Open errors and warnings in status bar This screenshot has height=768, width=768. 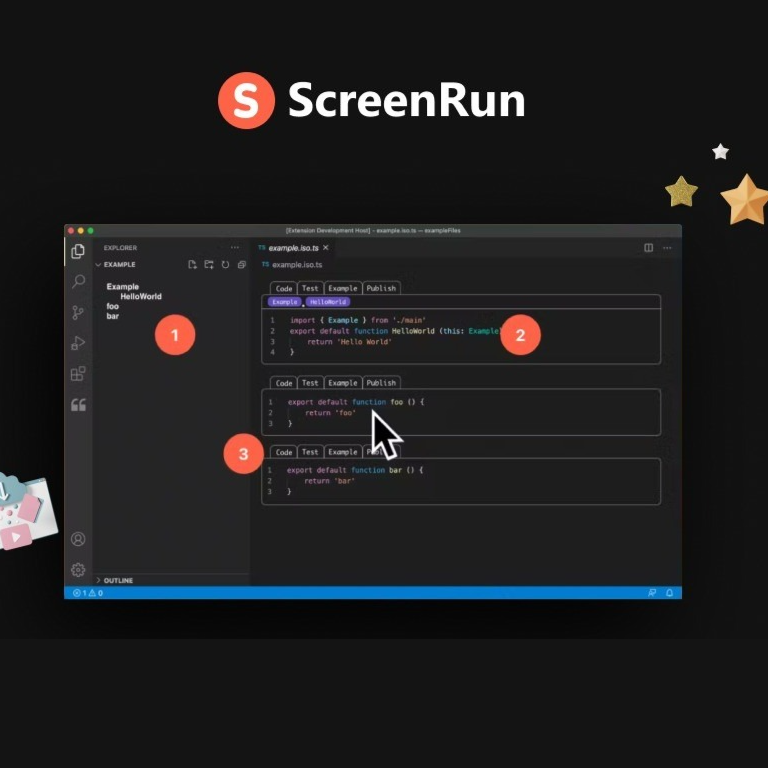coord(88,593)
